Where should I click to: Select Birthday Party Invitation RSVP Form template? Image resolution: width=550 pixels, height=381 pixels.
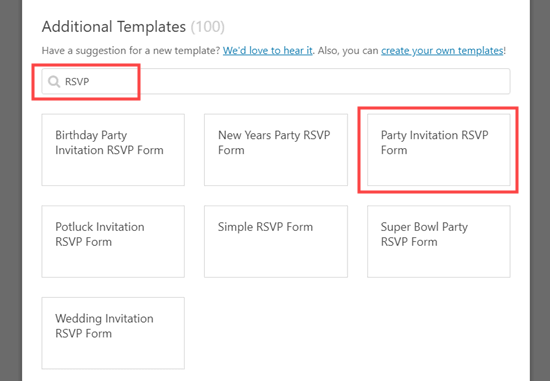pyautogui.click(x=113, y=150)
